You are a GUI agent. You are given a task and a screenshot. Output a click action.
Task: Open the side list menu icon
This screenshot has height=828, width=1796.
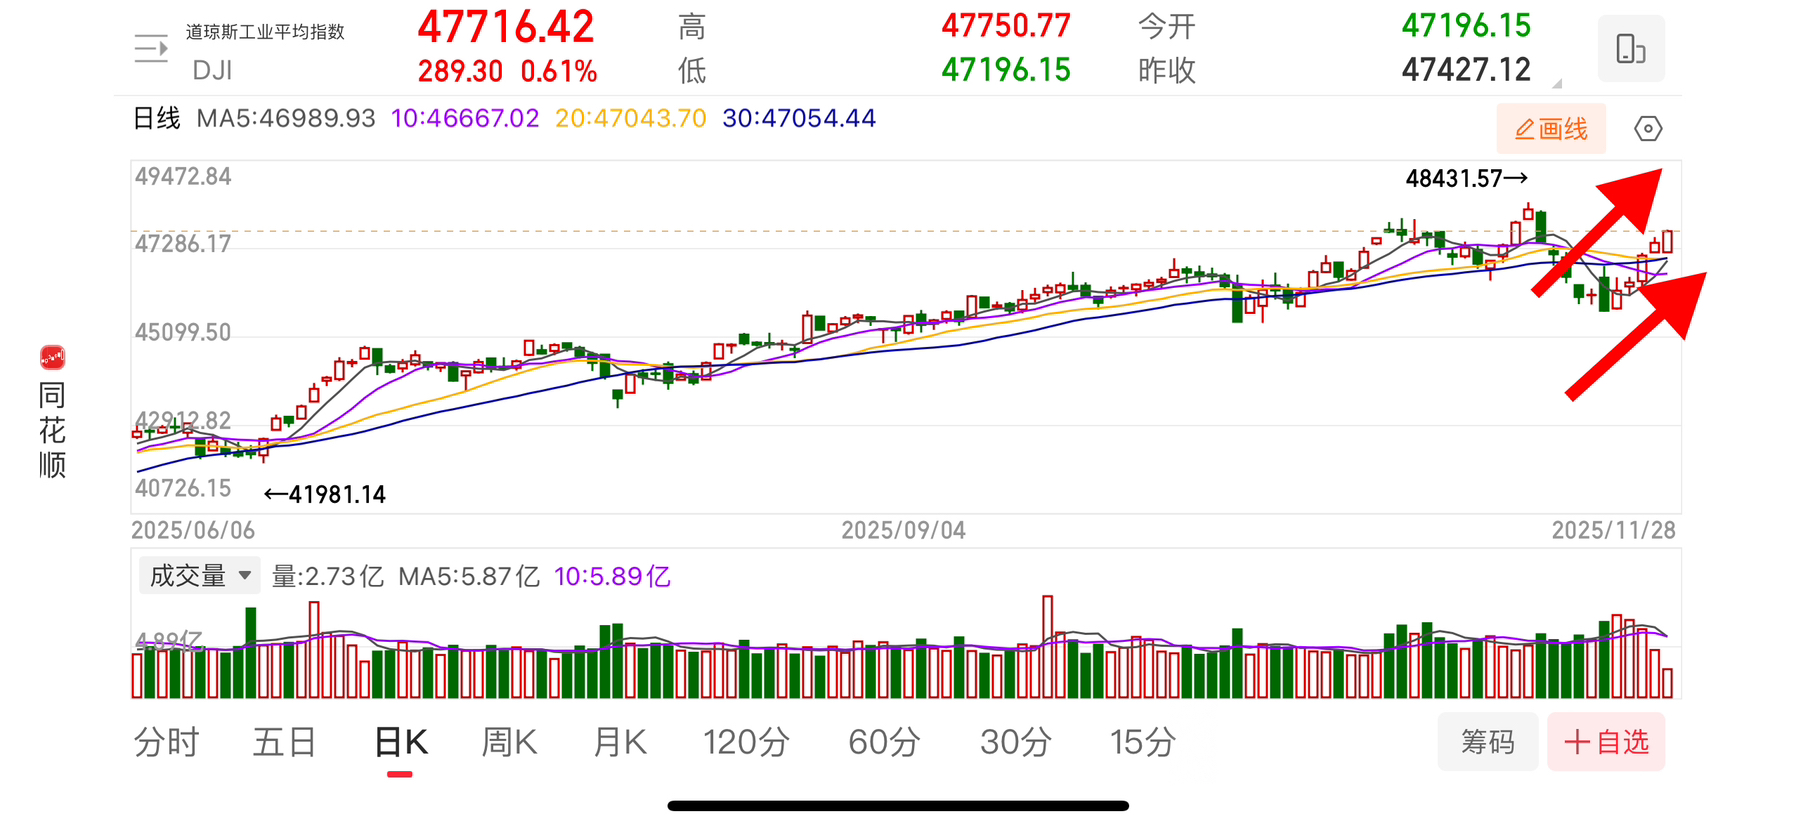[151, 48]
